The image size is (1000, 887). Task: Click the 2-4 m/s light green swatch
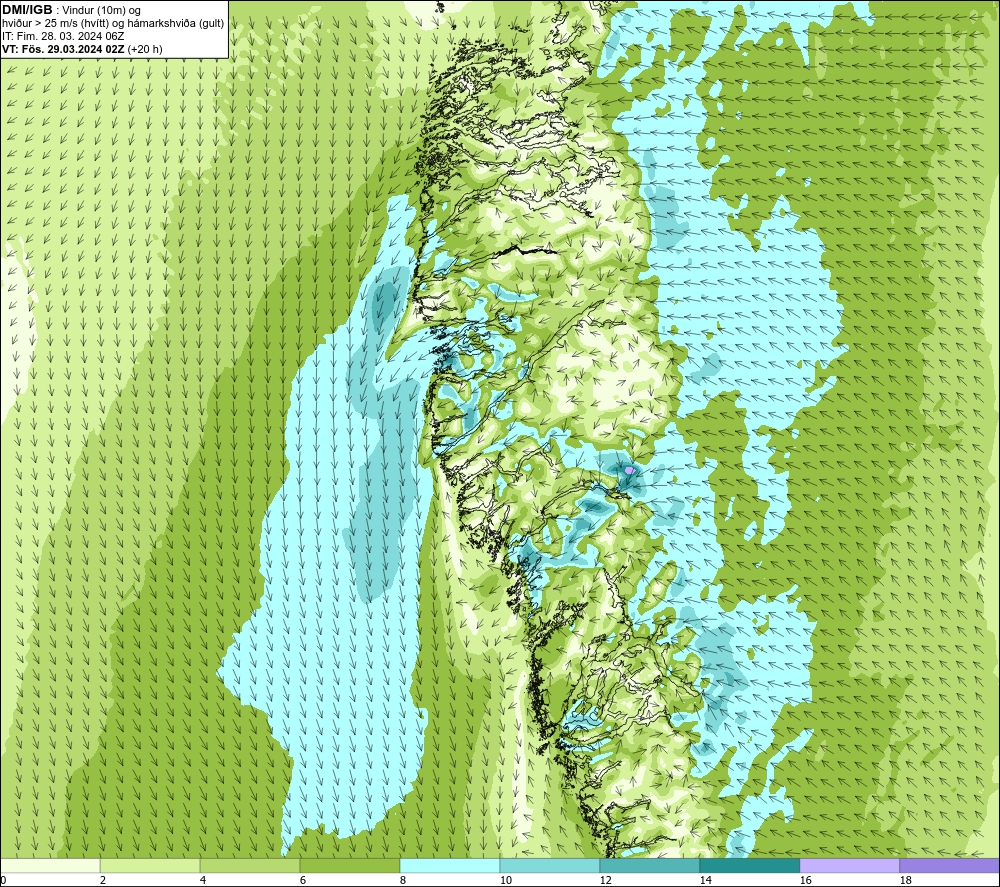pyautogui.click(x=150, y=865)
